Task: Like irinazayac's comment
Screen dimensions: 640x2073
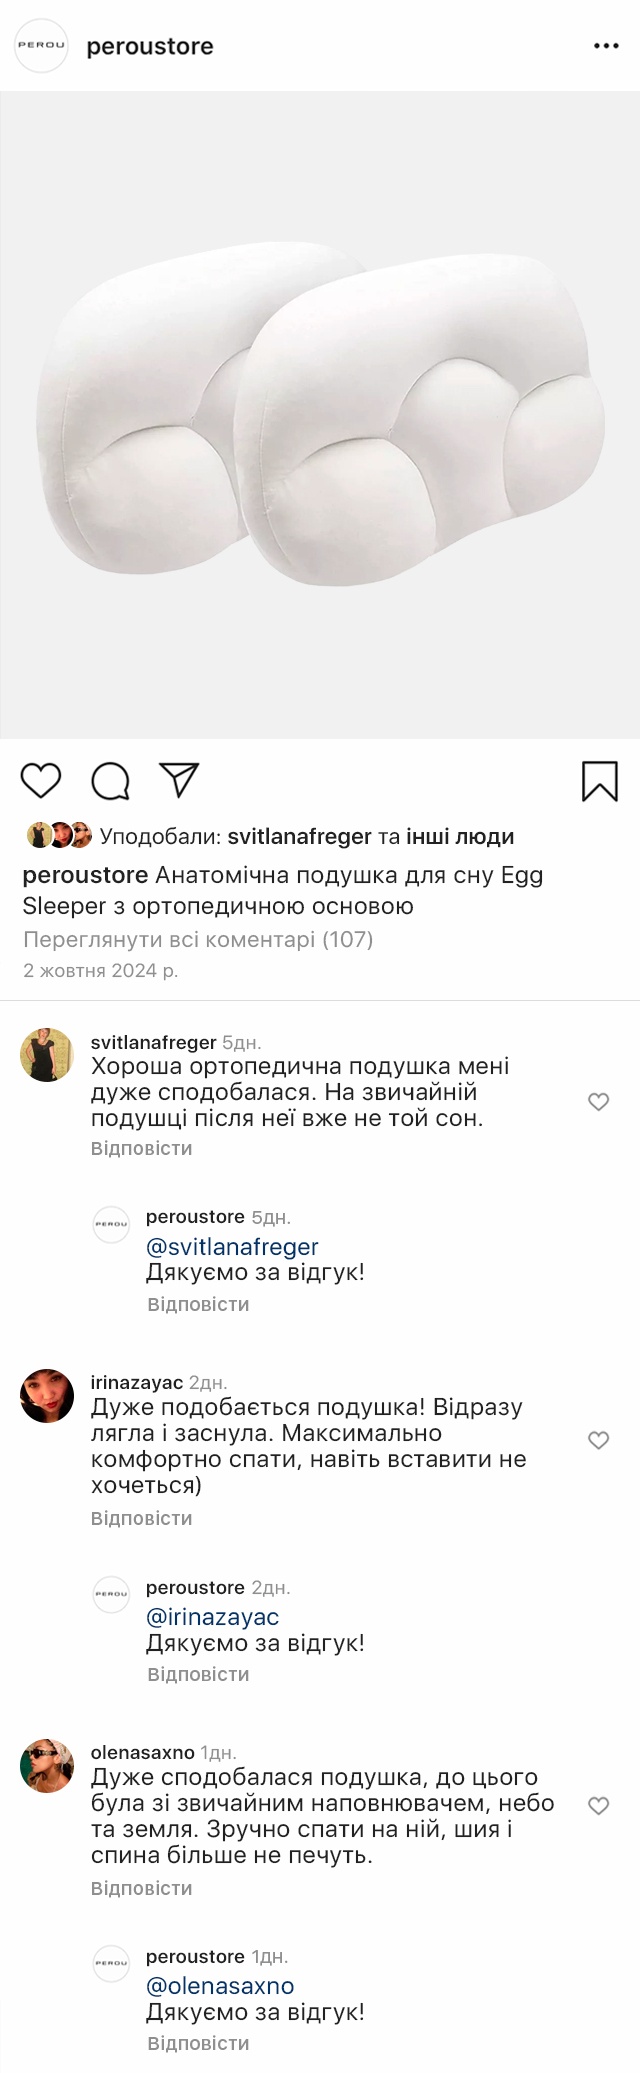Action: 598,1440
